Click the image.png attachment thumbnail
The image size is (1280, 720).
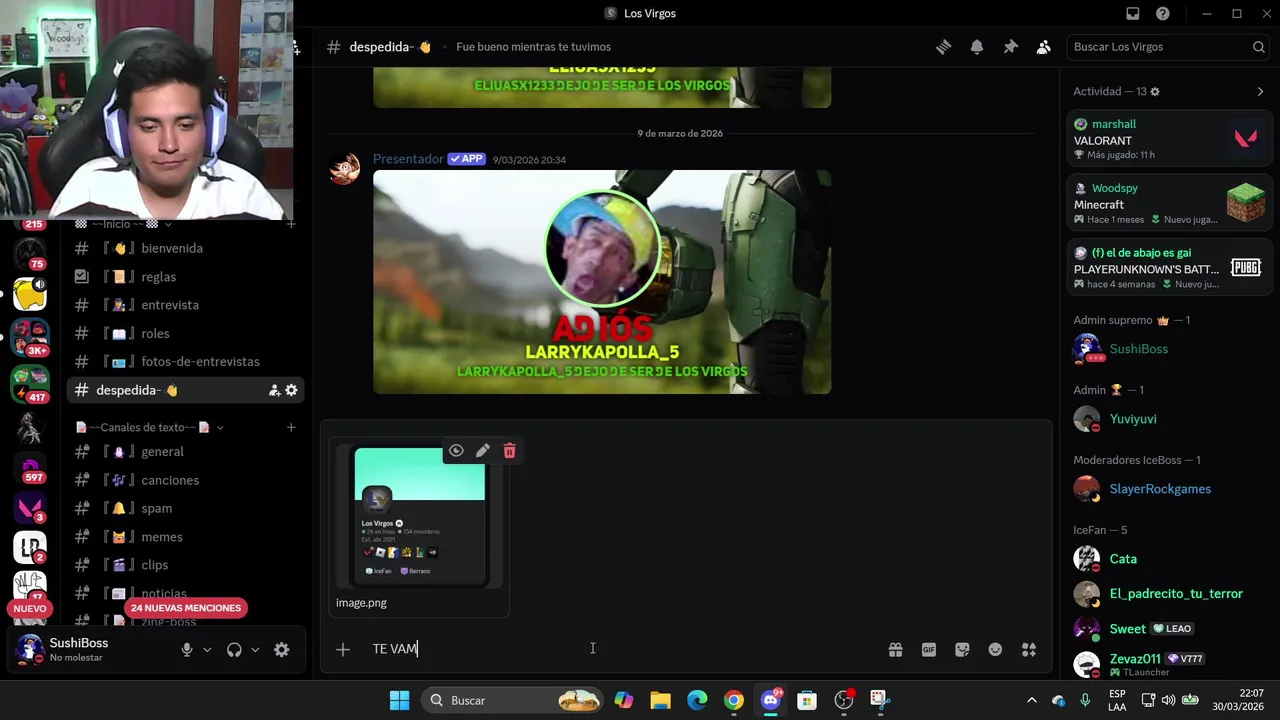(x=420, y=517)
